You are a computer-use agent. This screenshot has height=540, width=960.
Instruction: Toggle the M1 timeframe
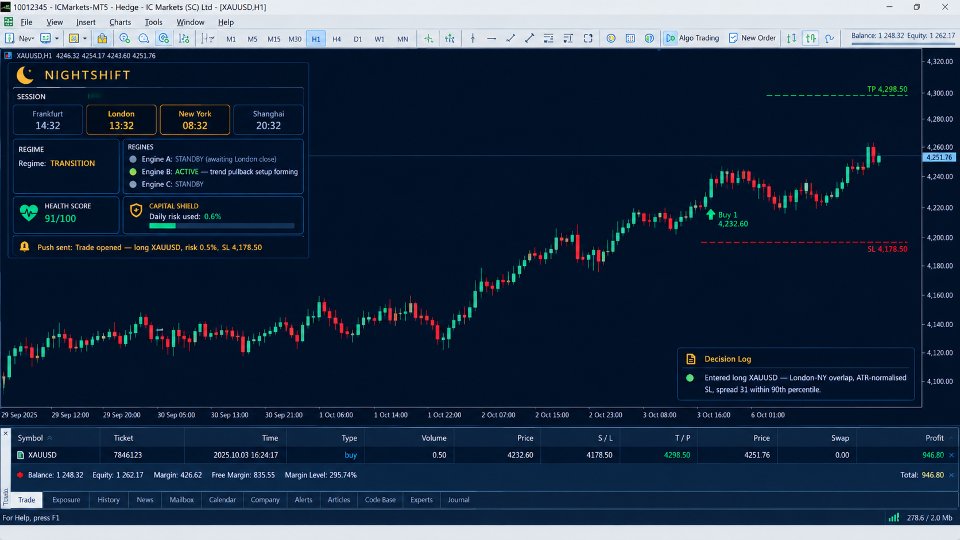click(231, 39)
